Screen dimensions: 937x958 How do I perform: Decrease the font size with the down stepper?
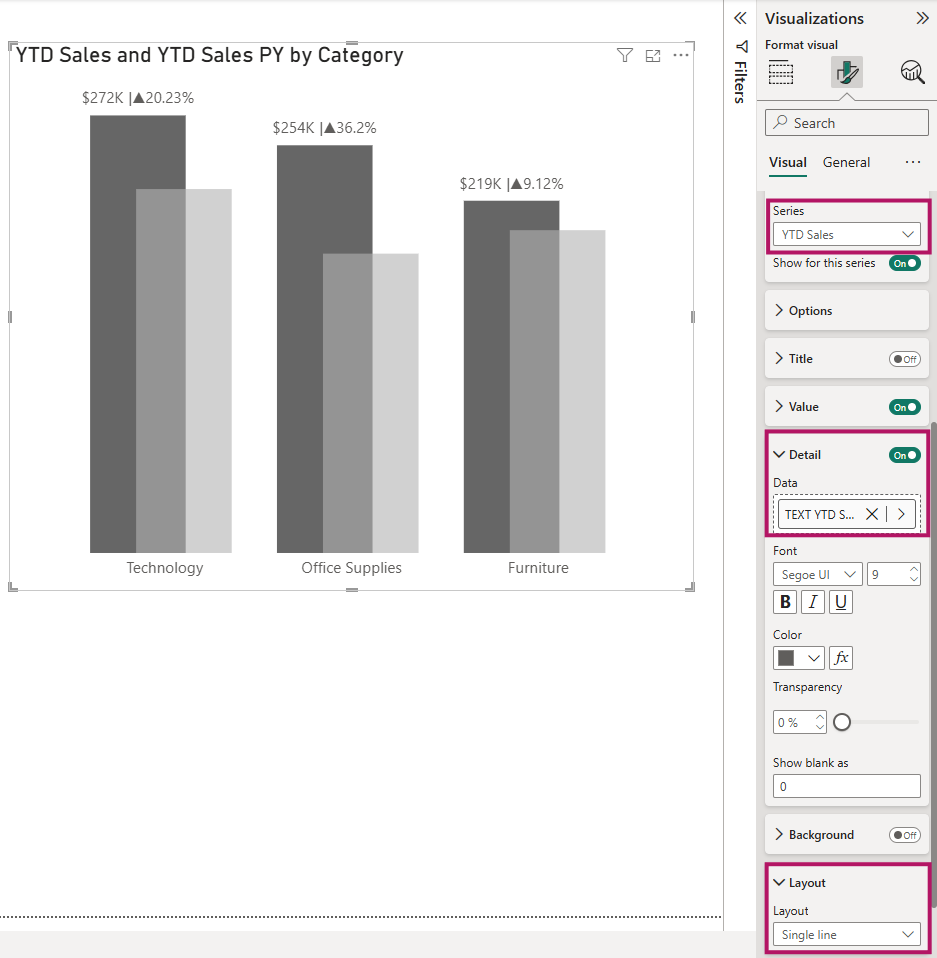914,579
